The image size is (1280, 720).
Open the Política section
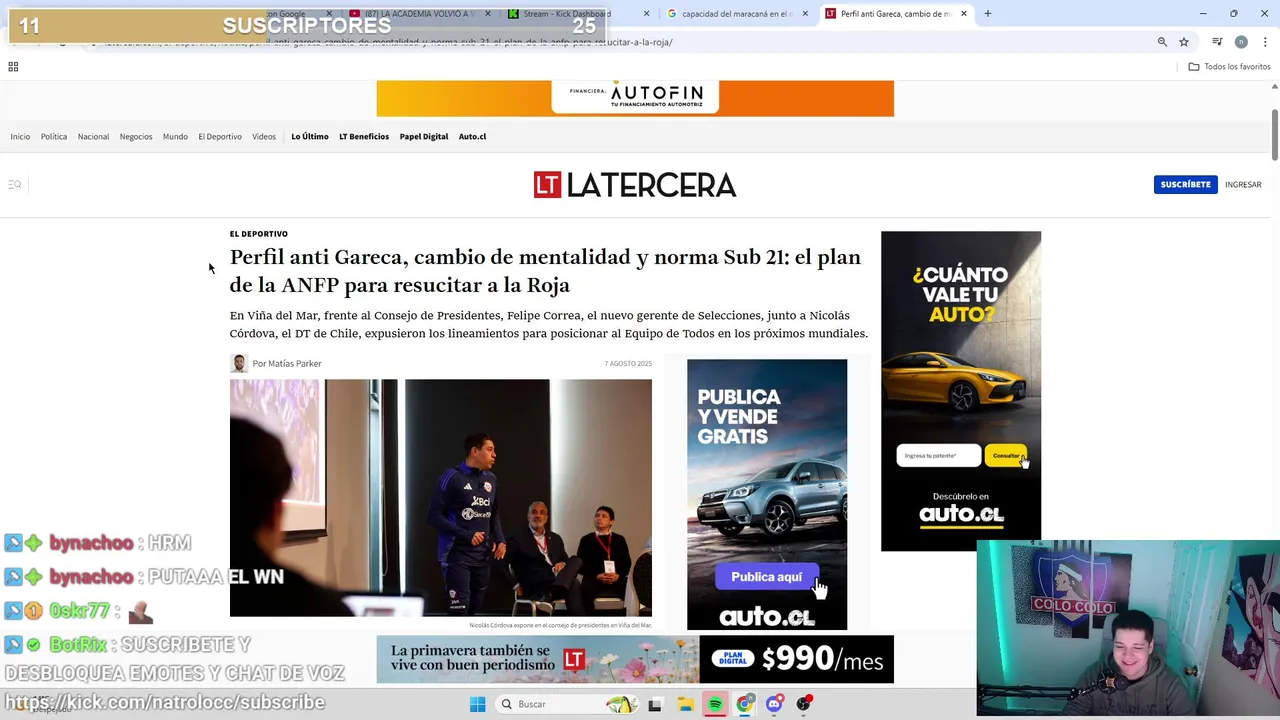(54, 137)
